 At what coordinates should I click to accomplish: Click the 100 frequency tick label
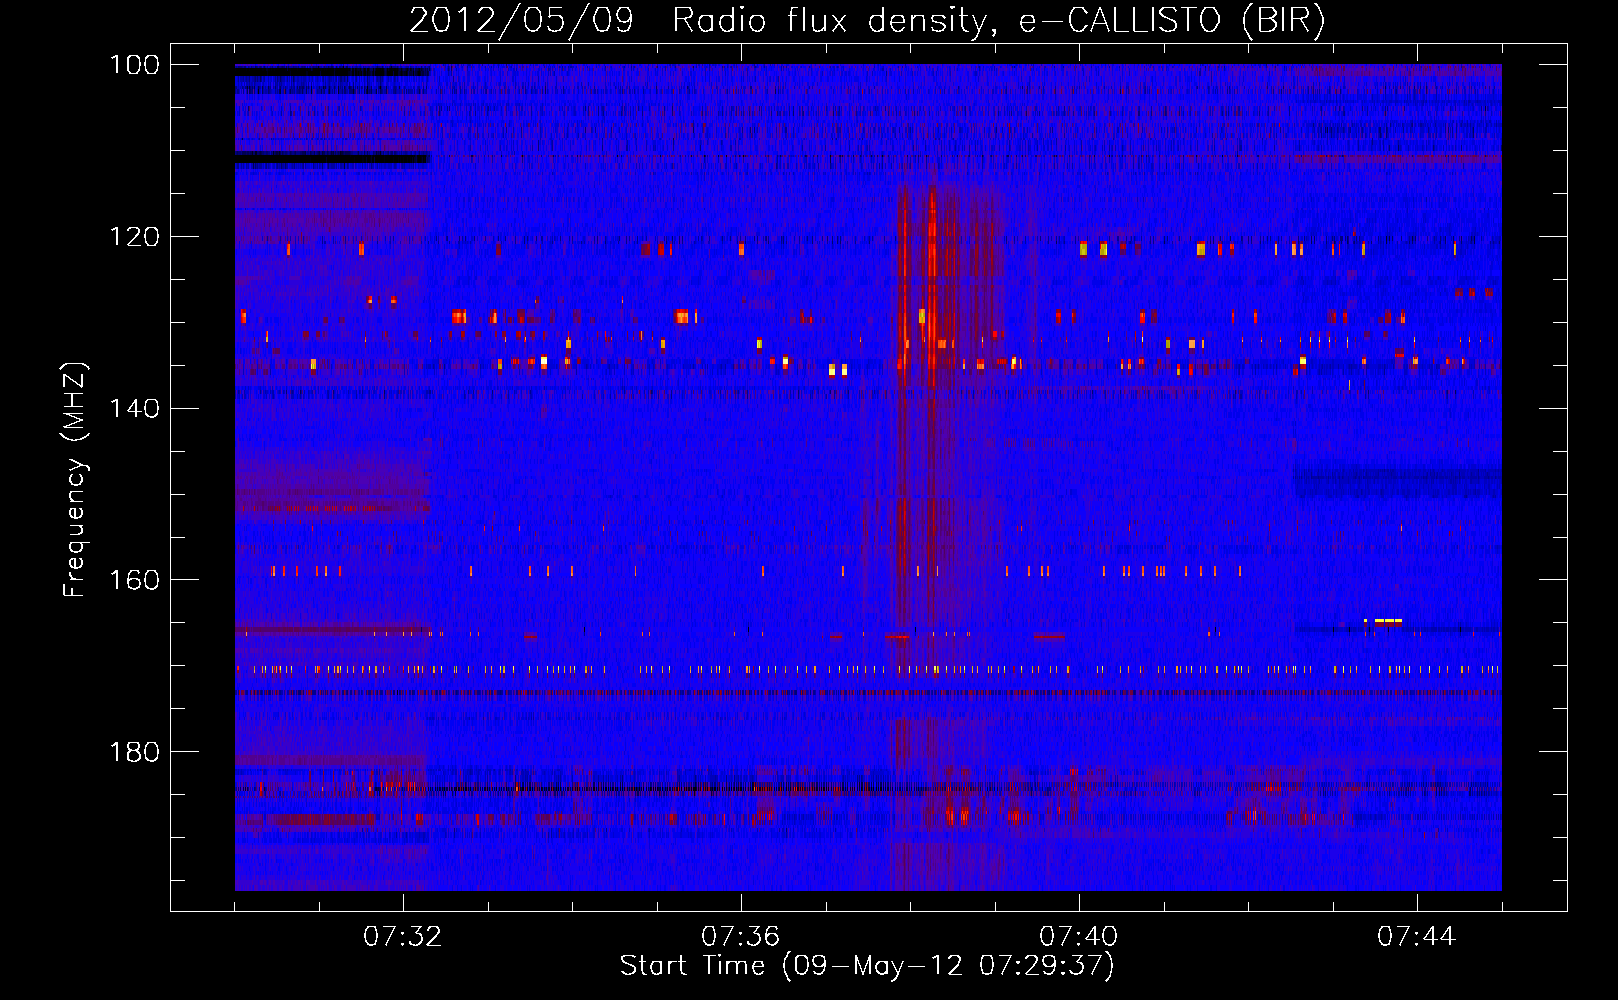pos(135,65)
